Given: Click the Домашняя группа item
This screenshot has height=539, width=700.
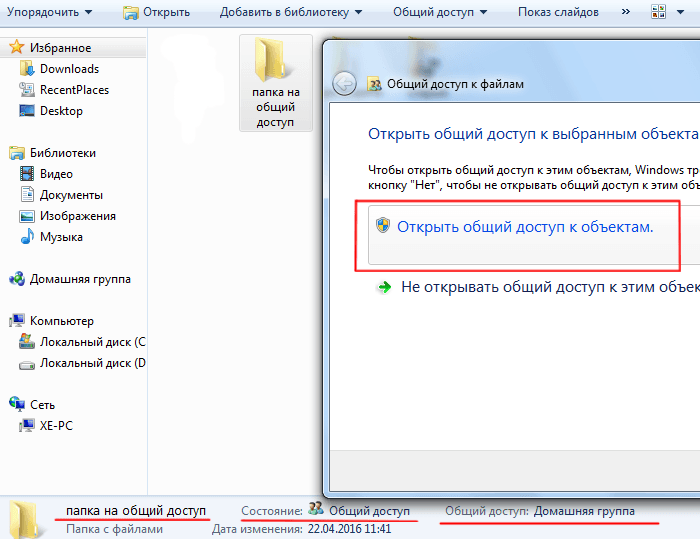Looking at the screenshot, I should pyautogui.click(x=80, y=279).
